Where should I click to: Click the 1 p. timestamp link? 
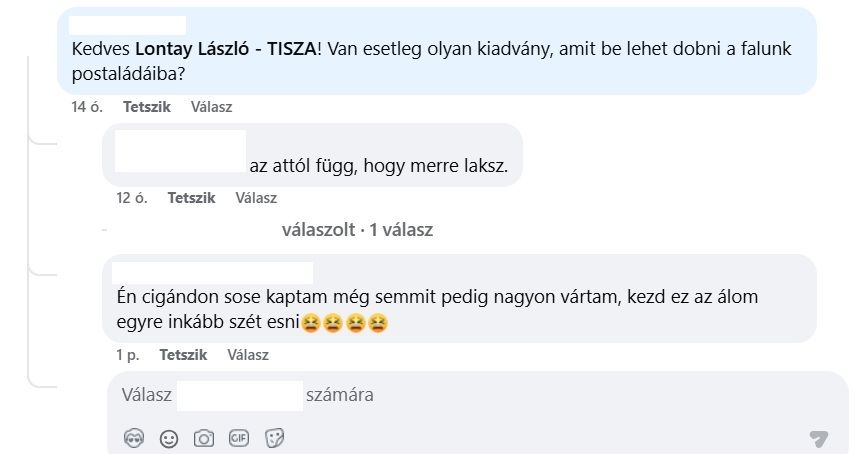tap(127, 355)
